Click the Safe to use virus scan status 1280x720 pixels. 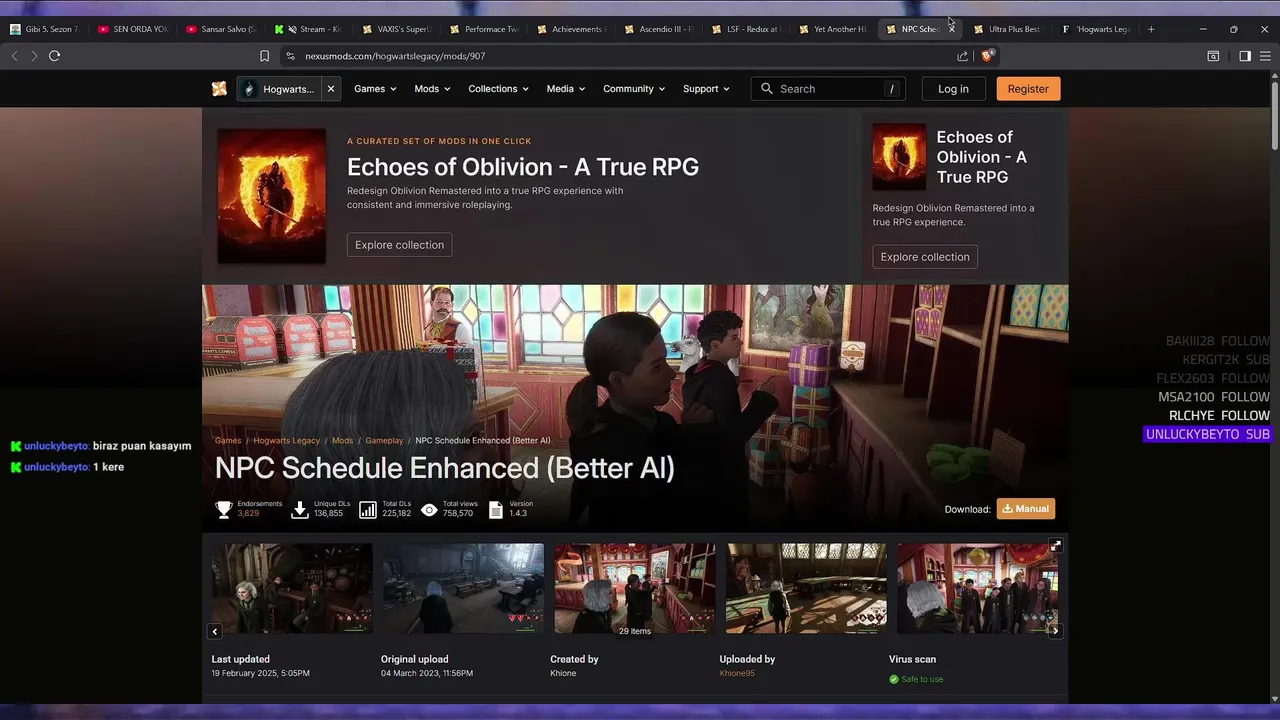(916, 679)
